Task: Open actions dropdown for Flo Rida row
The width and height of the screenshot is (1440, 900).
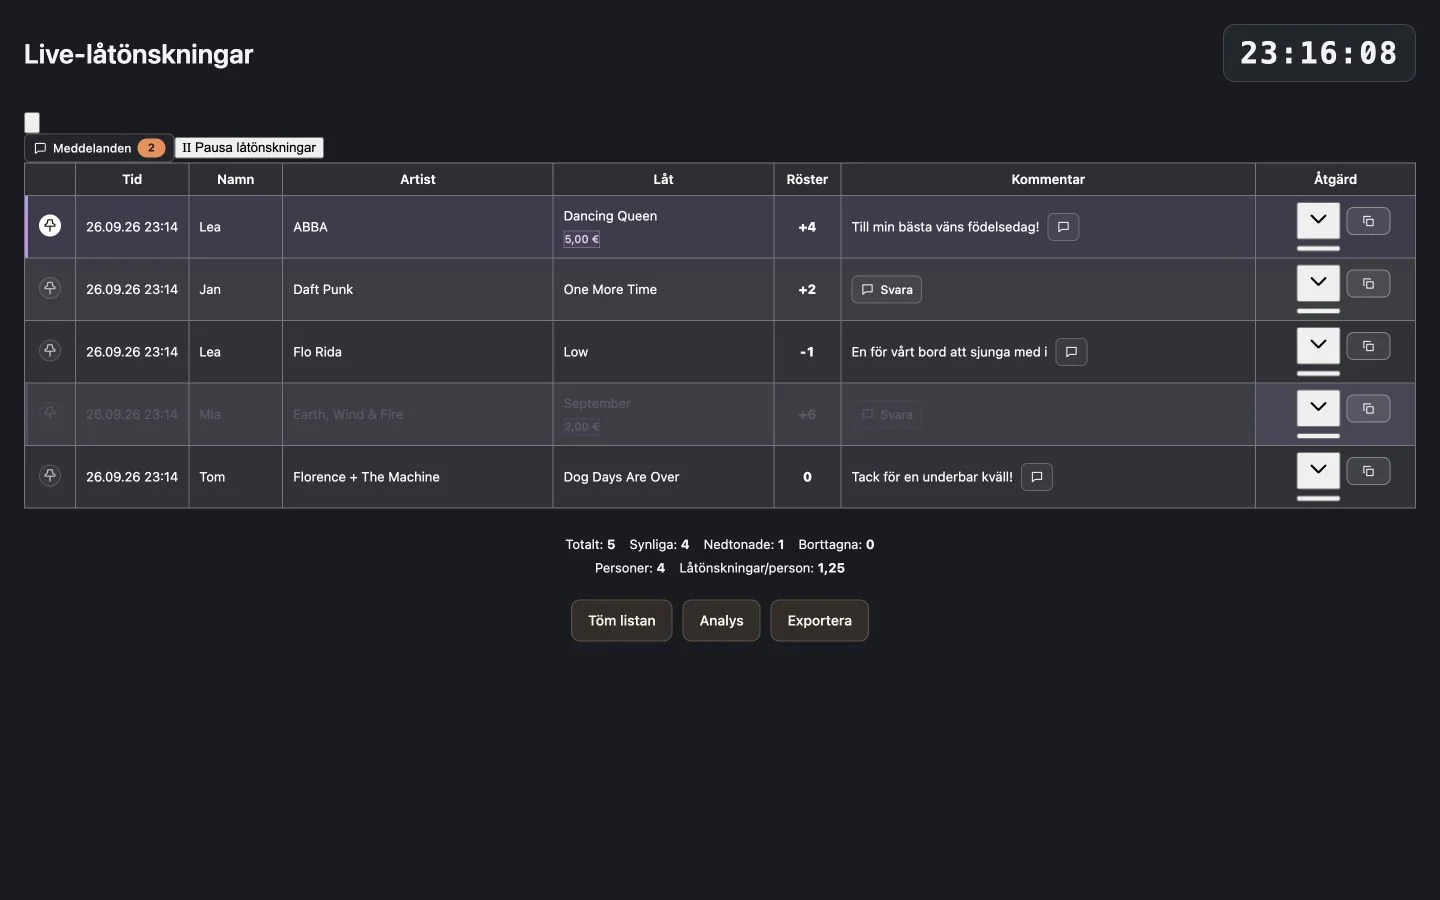Action: 1318,345
